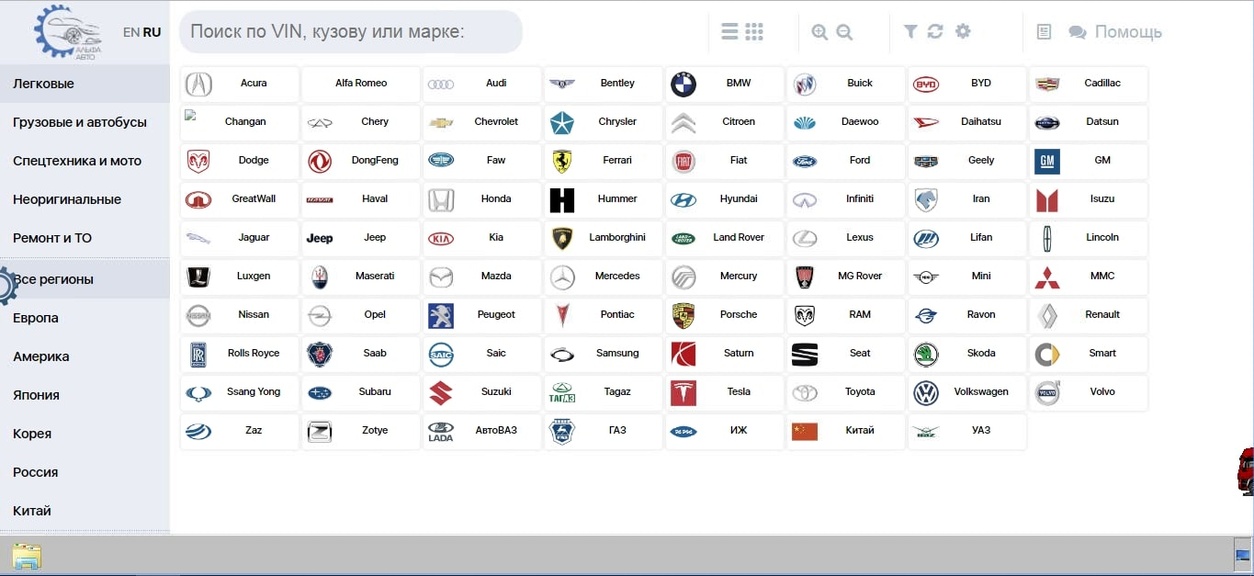Viewport: 1254px width, 576px height.
Task: Open the Suzuki brand logo
Action: click(440, 393)
